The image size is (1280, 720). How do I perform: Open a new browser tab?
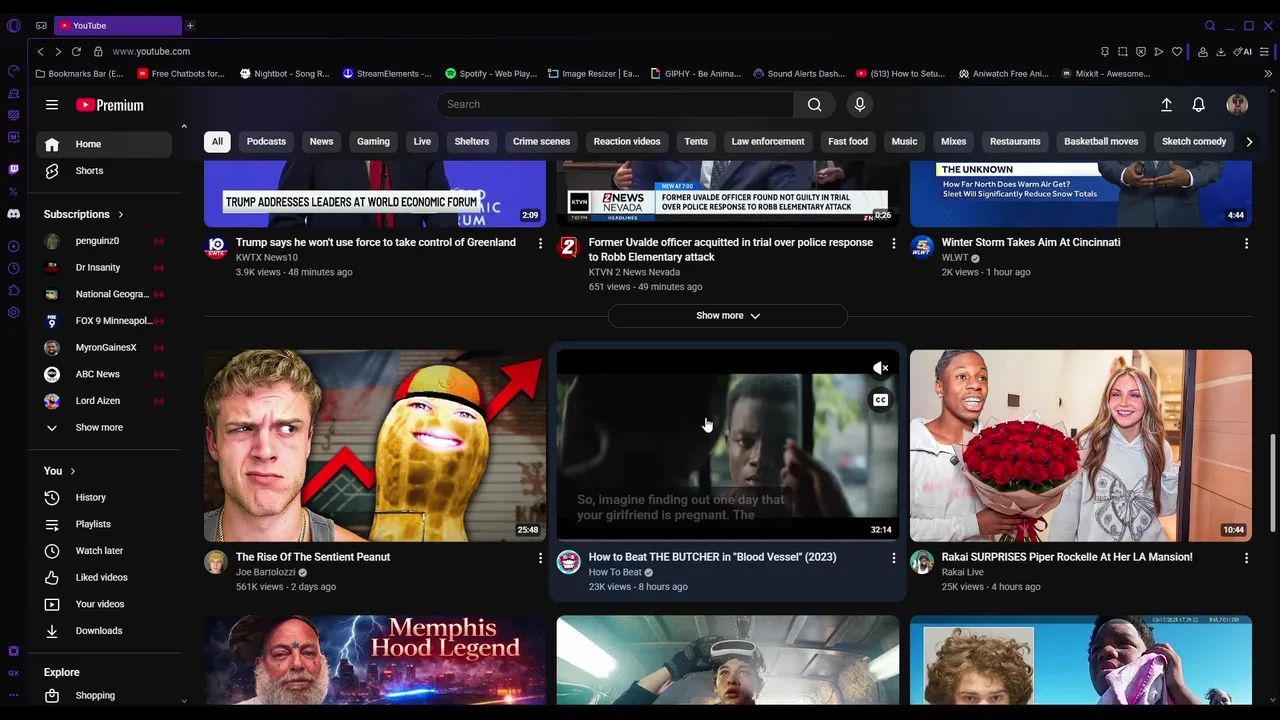(x=190, y=25)
